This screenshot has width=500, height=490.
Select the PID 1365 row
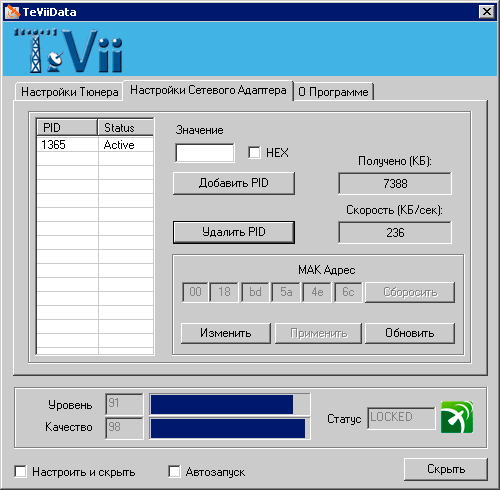(x=95, y=145)
